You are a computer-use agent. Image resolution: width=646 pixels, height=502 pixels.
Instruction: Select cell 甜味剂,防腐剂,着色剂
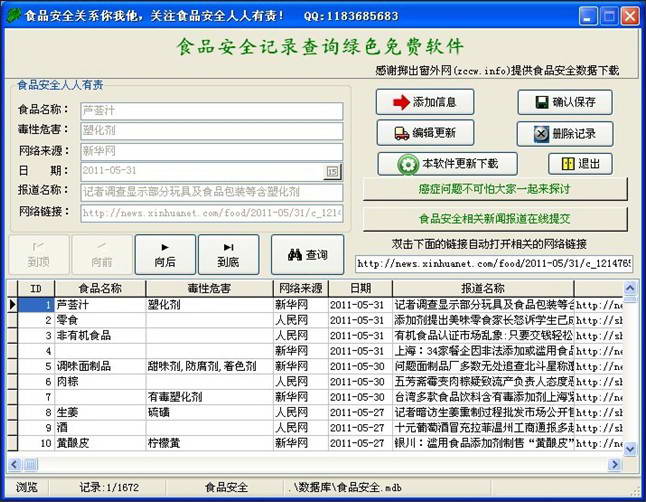[x=209, y=366]
